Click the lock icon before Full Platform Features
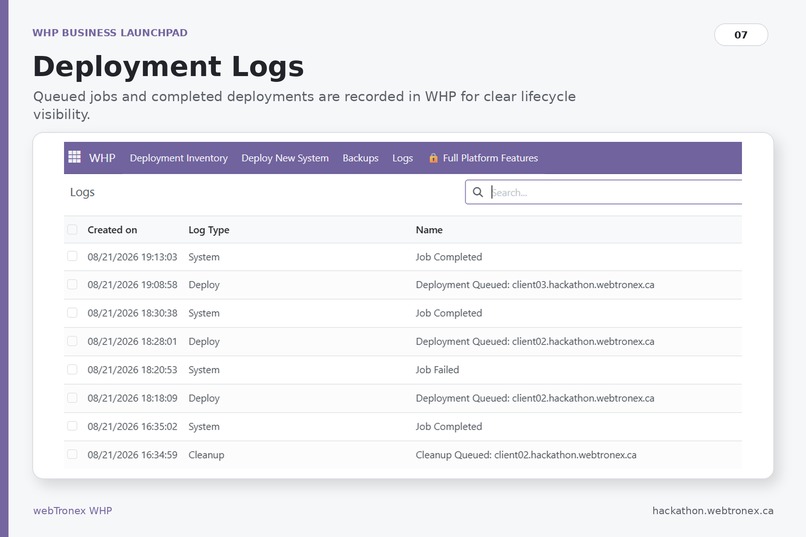The height and width of the screenshot is (537, 806). (x=433, y=158)
